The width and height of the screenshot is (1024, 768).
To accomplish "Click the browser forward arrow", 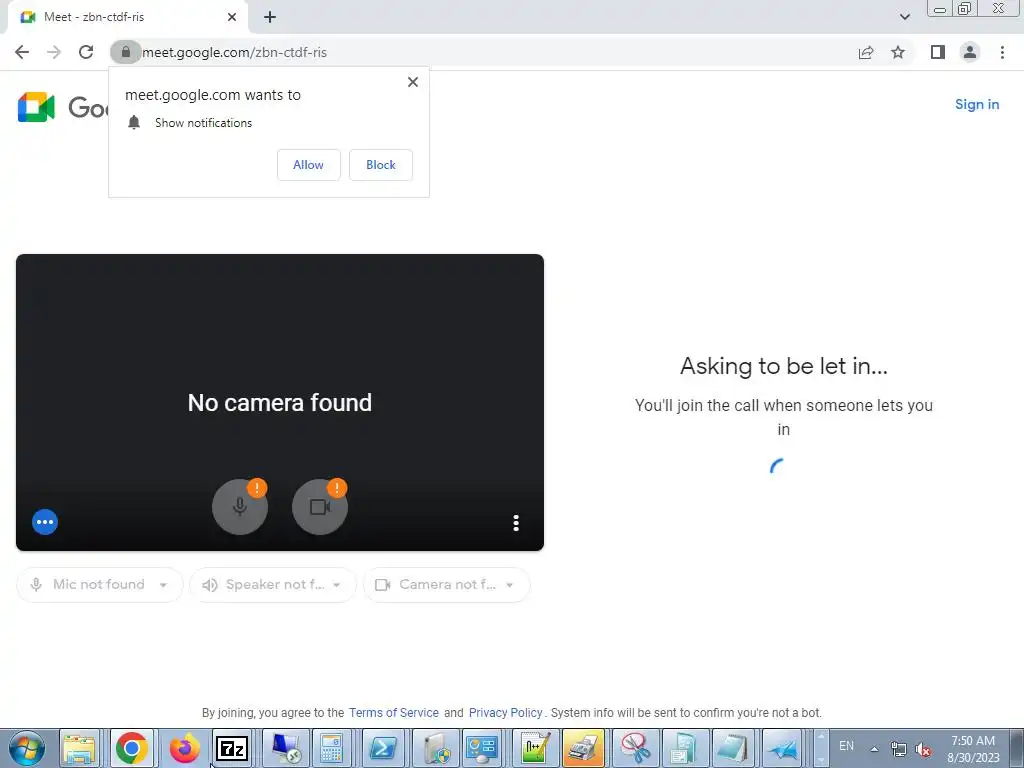I will point(54,52).
